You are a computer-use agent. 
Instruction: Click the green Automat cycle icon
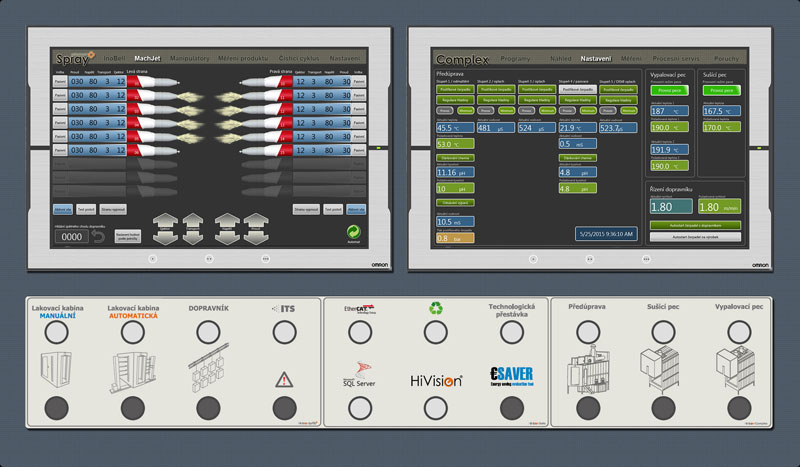[352, 231]
